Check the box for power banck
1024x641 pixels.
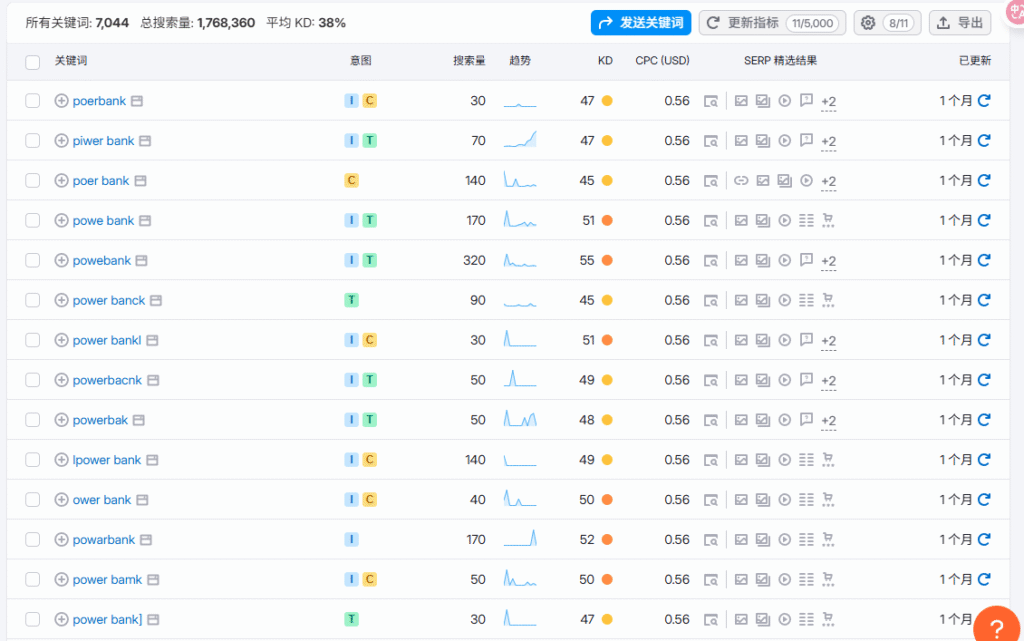pos(33,300)
